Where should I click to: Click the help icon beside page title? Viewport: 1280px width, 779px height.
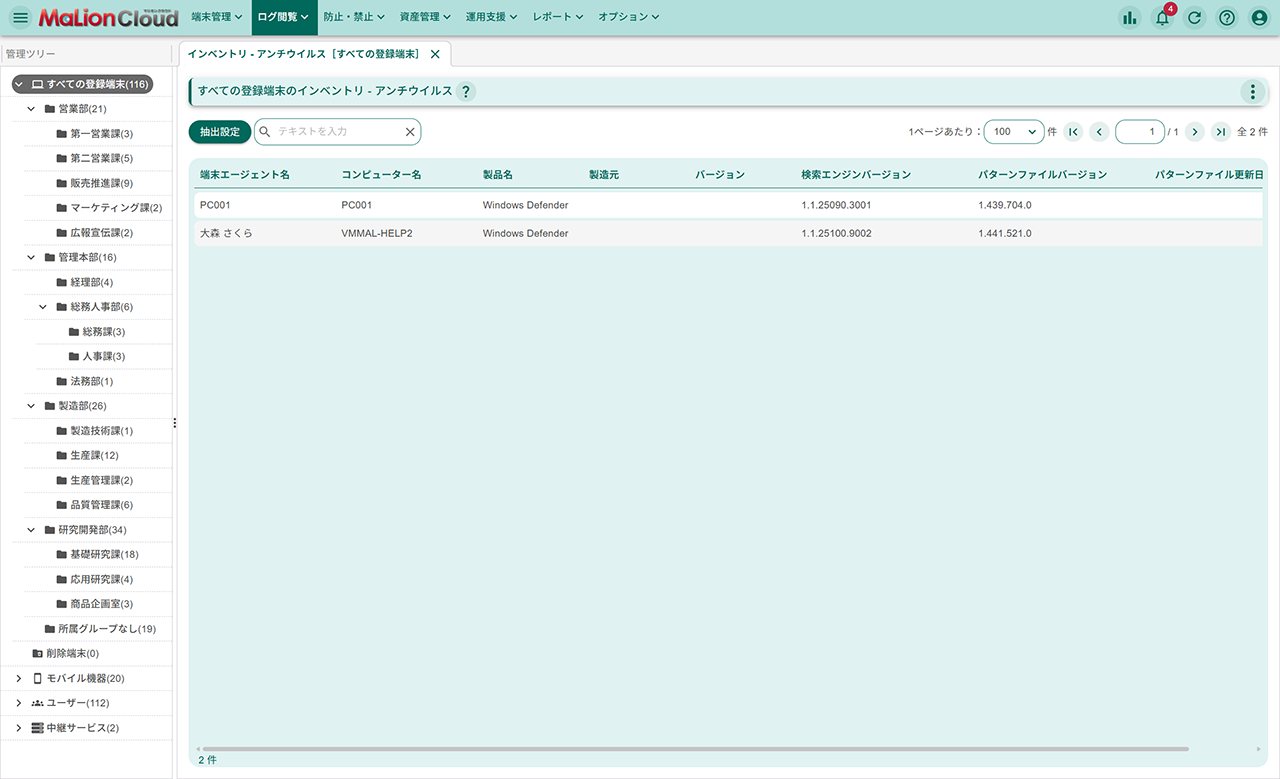coord(466,92)
